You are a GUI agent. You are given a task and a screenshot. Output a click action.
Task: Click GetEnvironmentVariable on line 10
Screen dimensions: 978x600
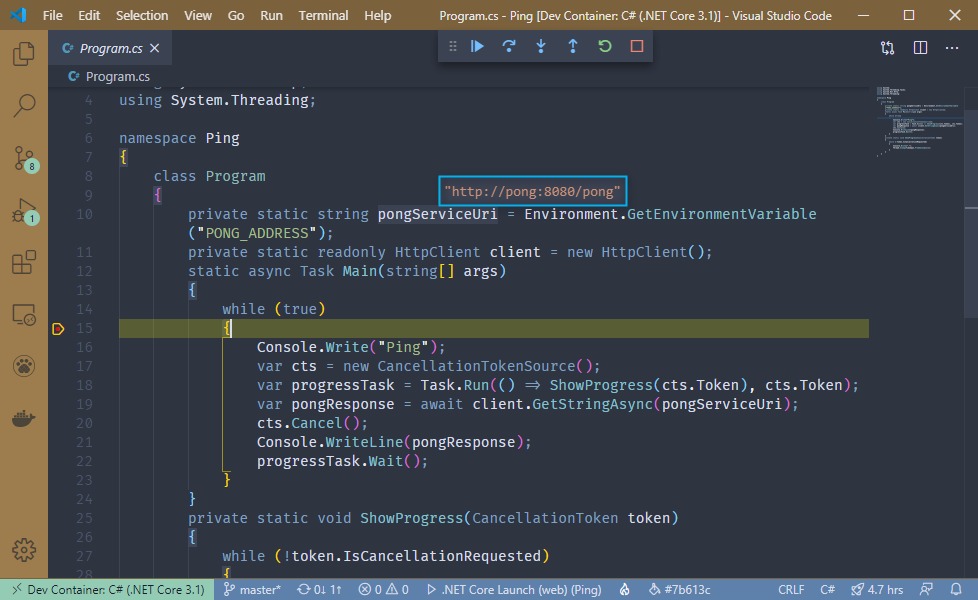pyautogui.click(x=722, y=215)
